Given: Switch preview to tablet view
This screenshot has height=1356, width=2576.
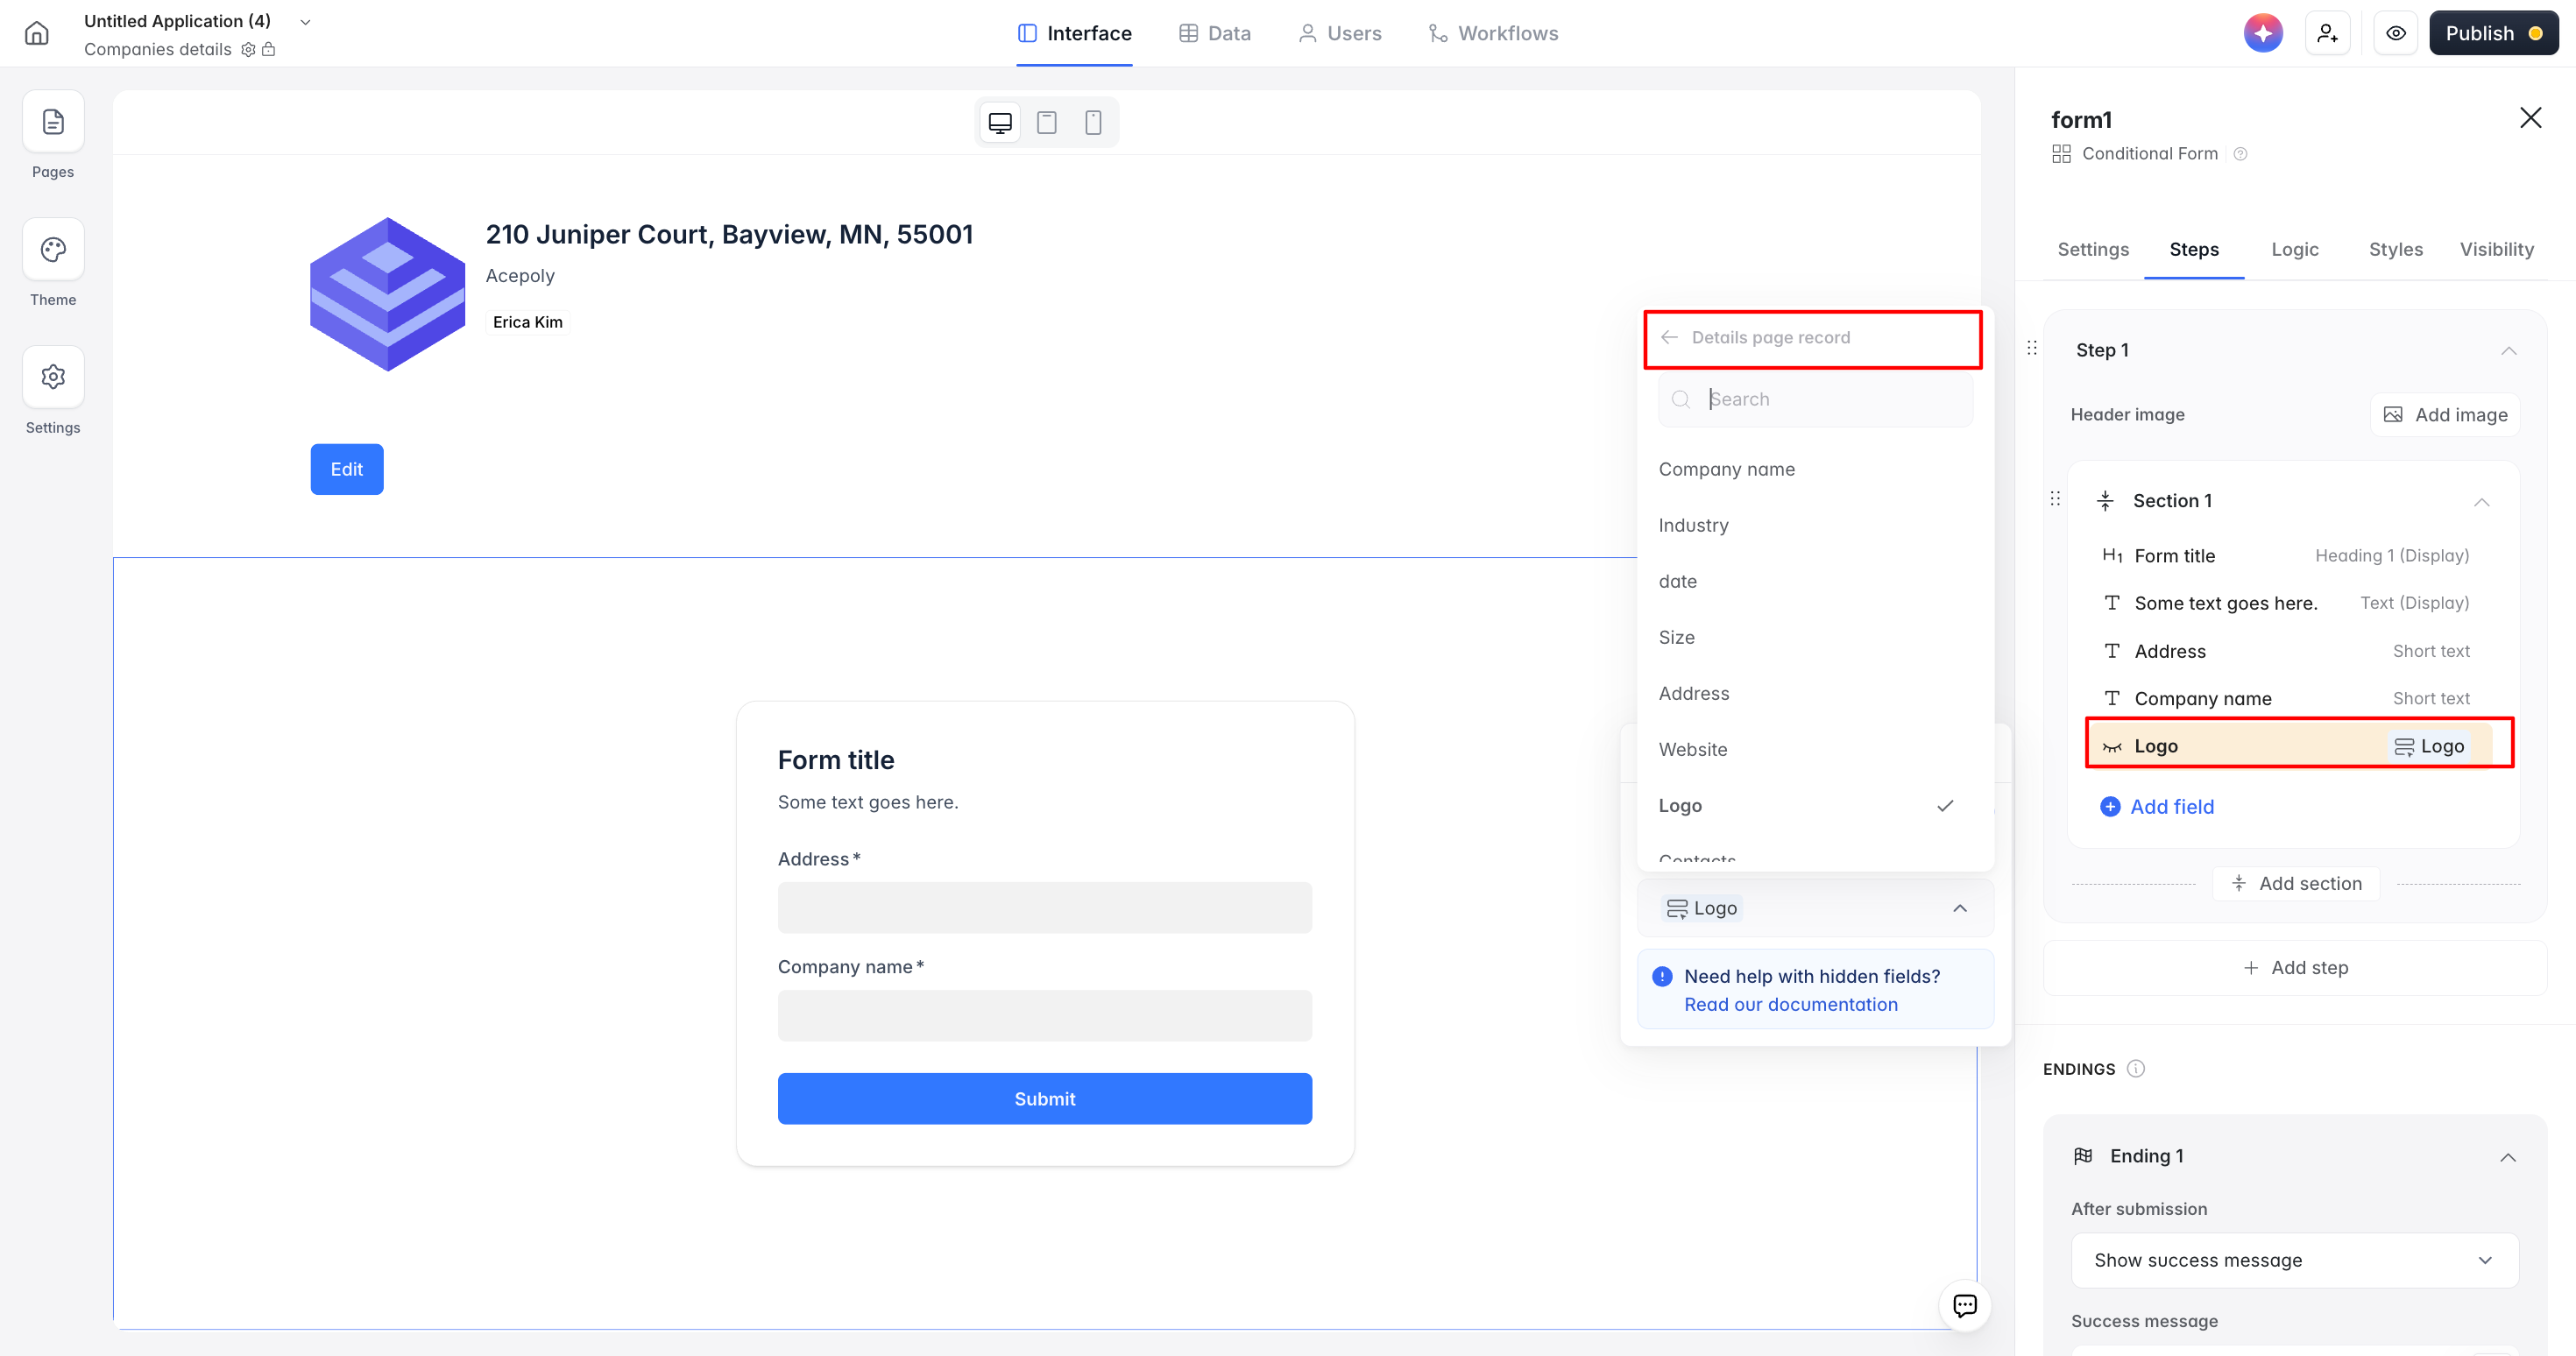Looking at the screenshot, I should click(1046, 122).
